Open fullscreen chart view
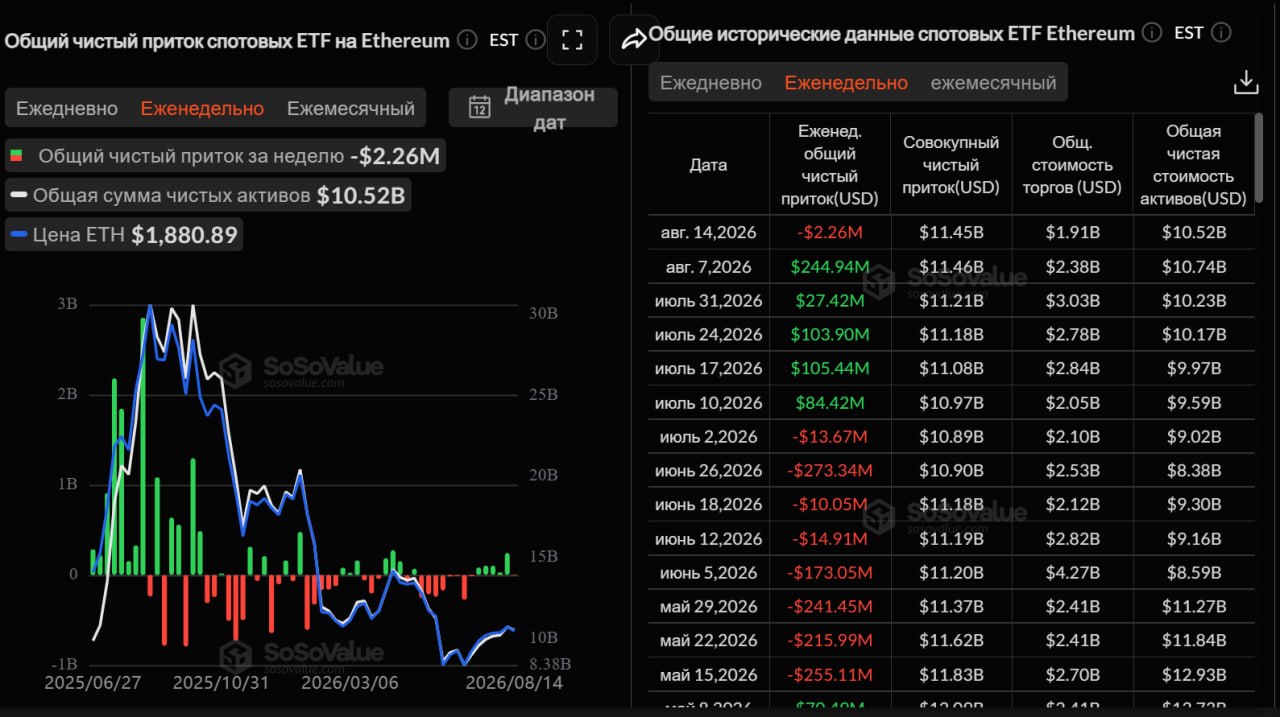This screenshot has width=1280, height=717. (572, 40)
